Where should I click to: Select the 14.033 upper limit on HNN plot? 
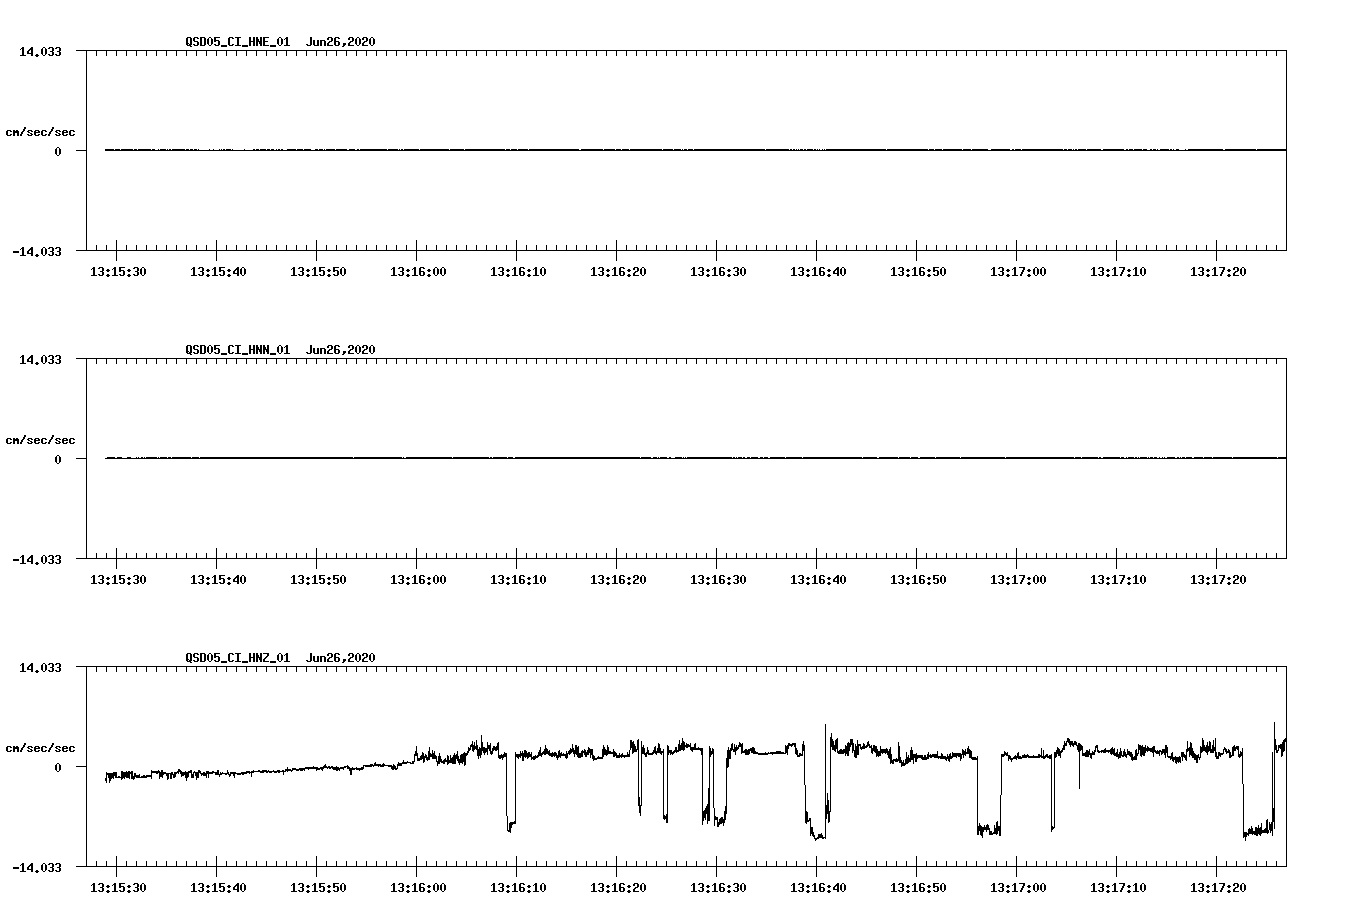[x=40, y=359]
